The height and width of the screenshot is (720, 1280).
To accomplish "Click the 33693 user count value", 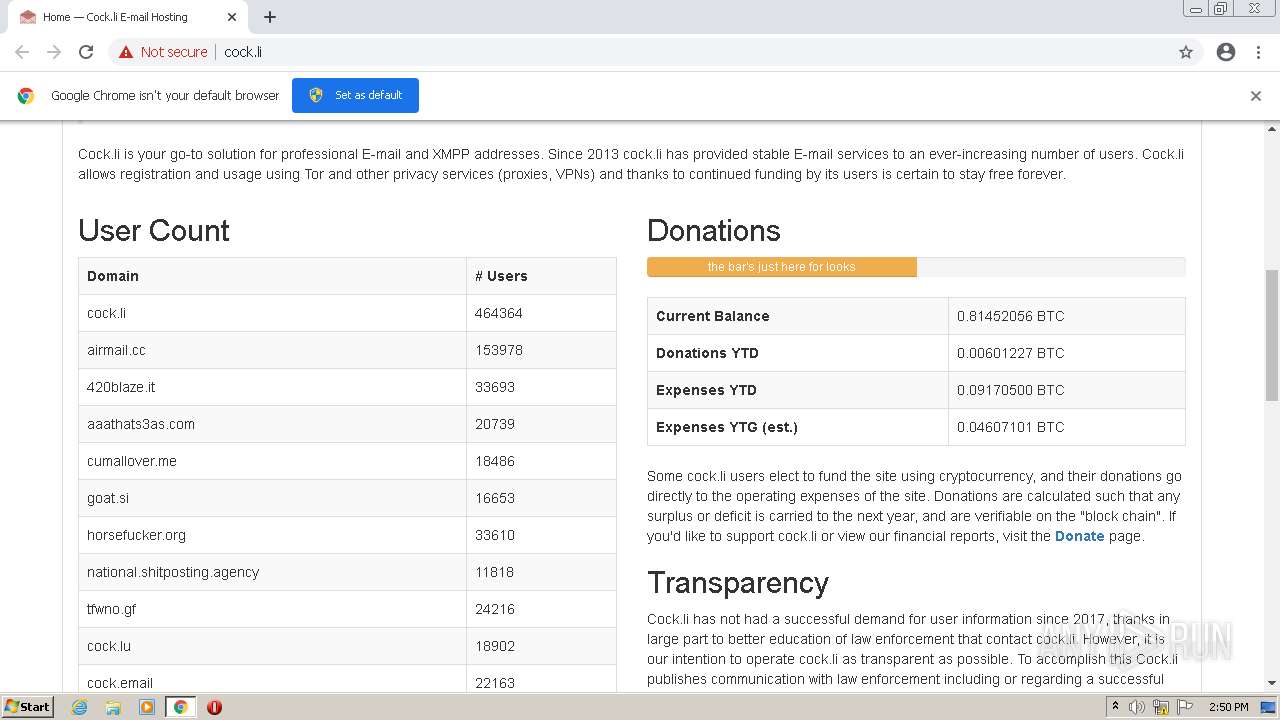I will point(495,387).
